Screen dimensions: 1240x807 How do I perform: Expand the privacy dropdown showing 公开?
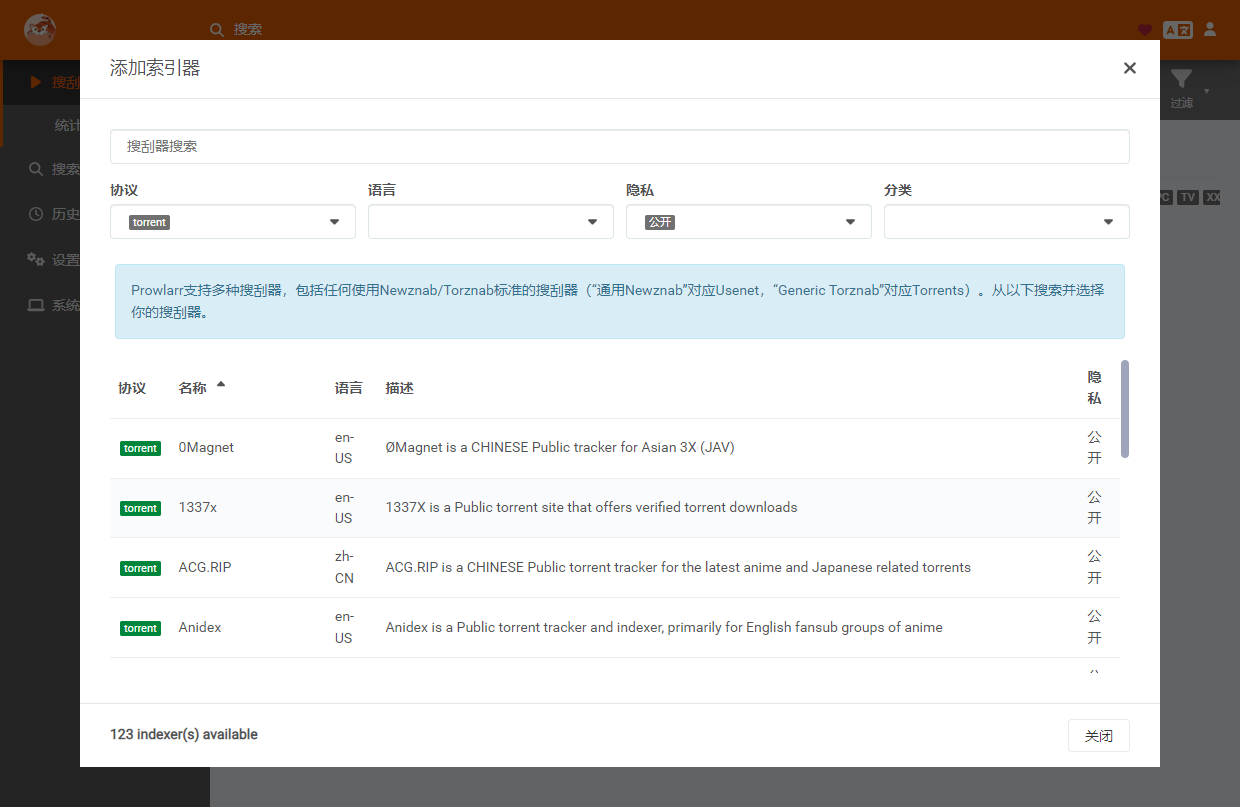(749, 222)
